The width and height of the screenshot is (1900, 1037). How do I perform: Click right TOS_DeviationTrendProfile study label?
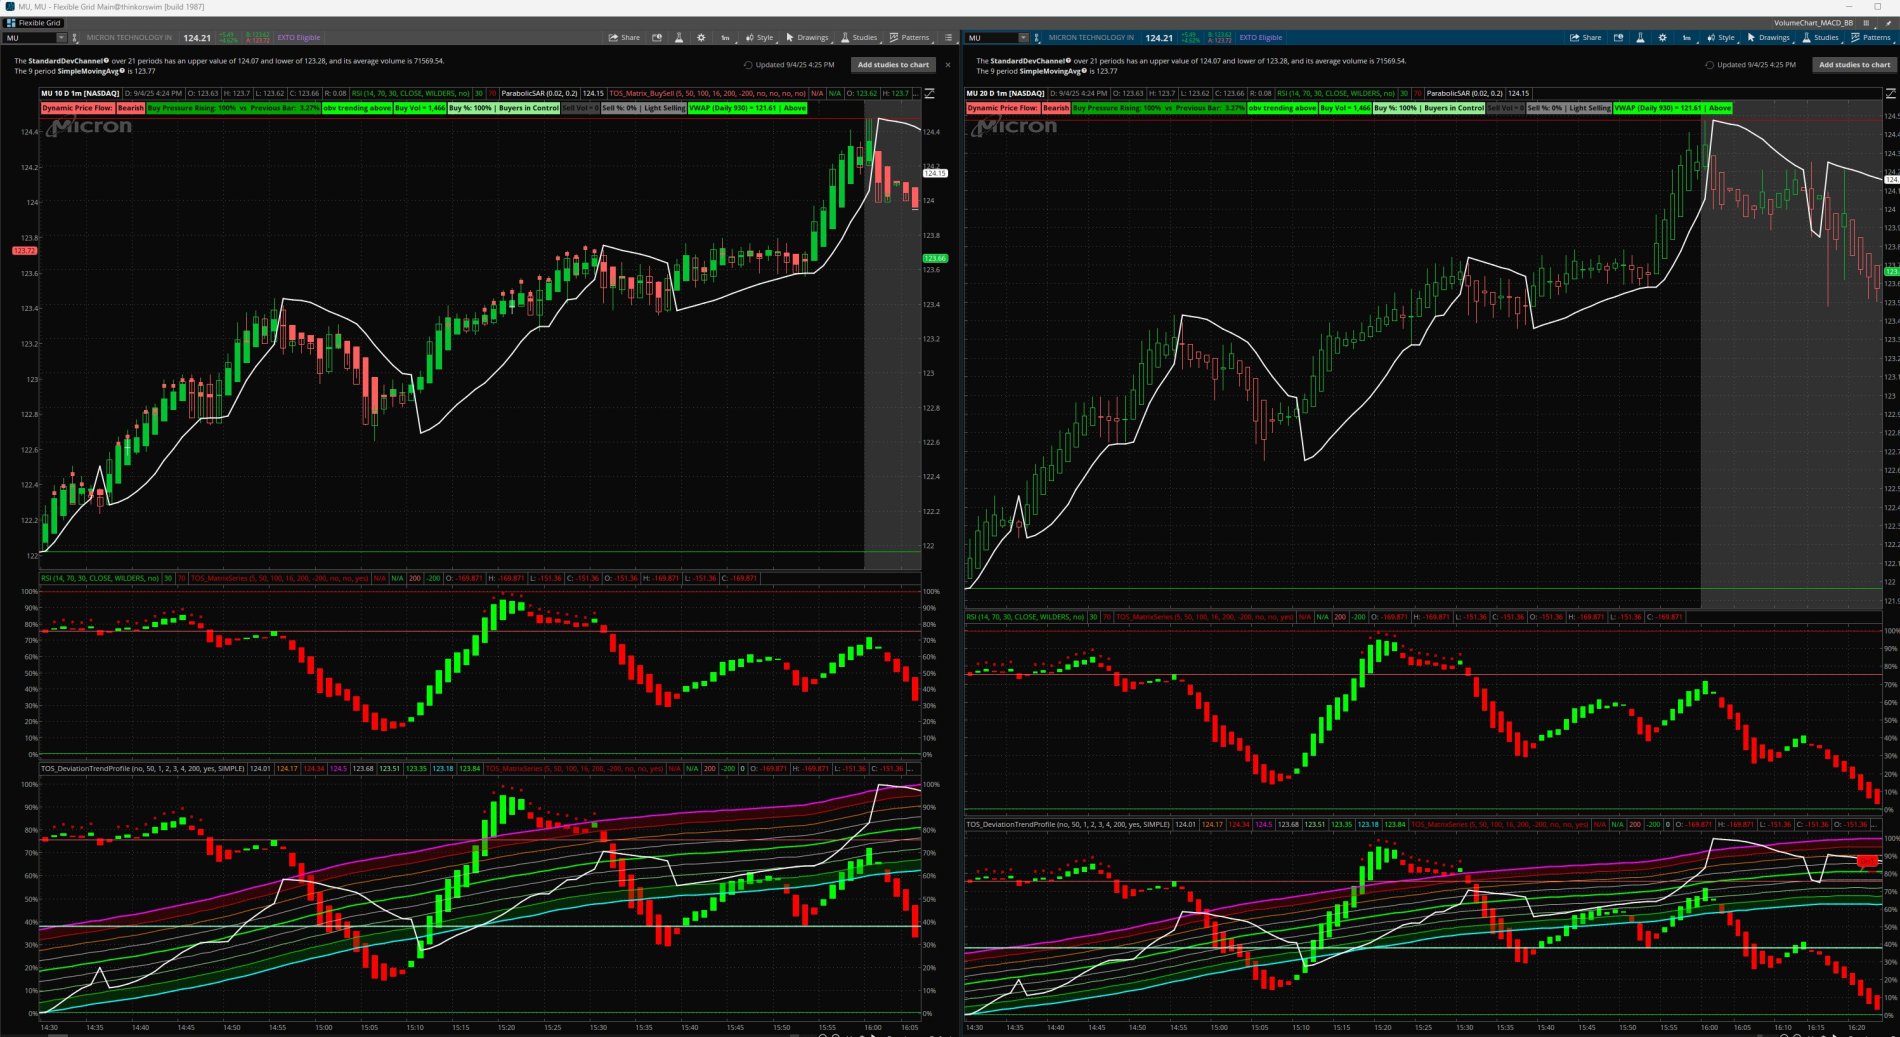(x=1067, y=825)
